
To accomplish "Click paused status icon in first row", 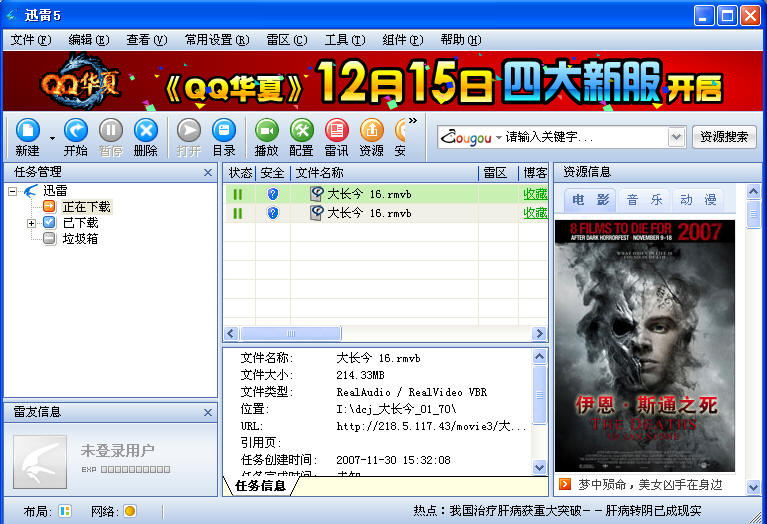I will click(x=238, y=194).
